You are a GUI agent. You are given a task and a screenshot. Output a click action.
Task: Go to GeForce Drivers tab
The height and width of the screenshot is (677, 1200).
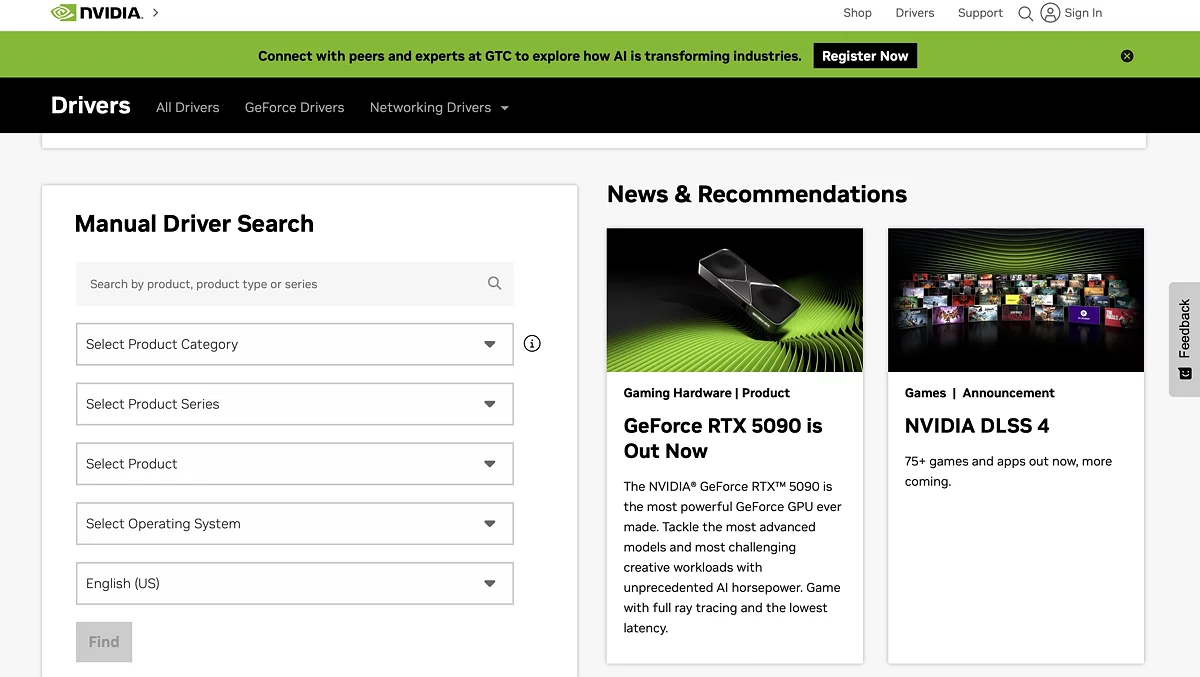point(294,107)
